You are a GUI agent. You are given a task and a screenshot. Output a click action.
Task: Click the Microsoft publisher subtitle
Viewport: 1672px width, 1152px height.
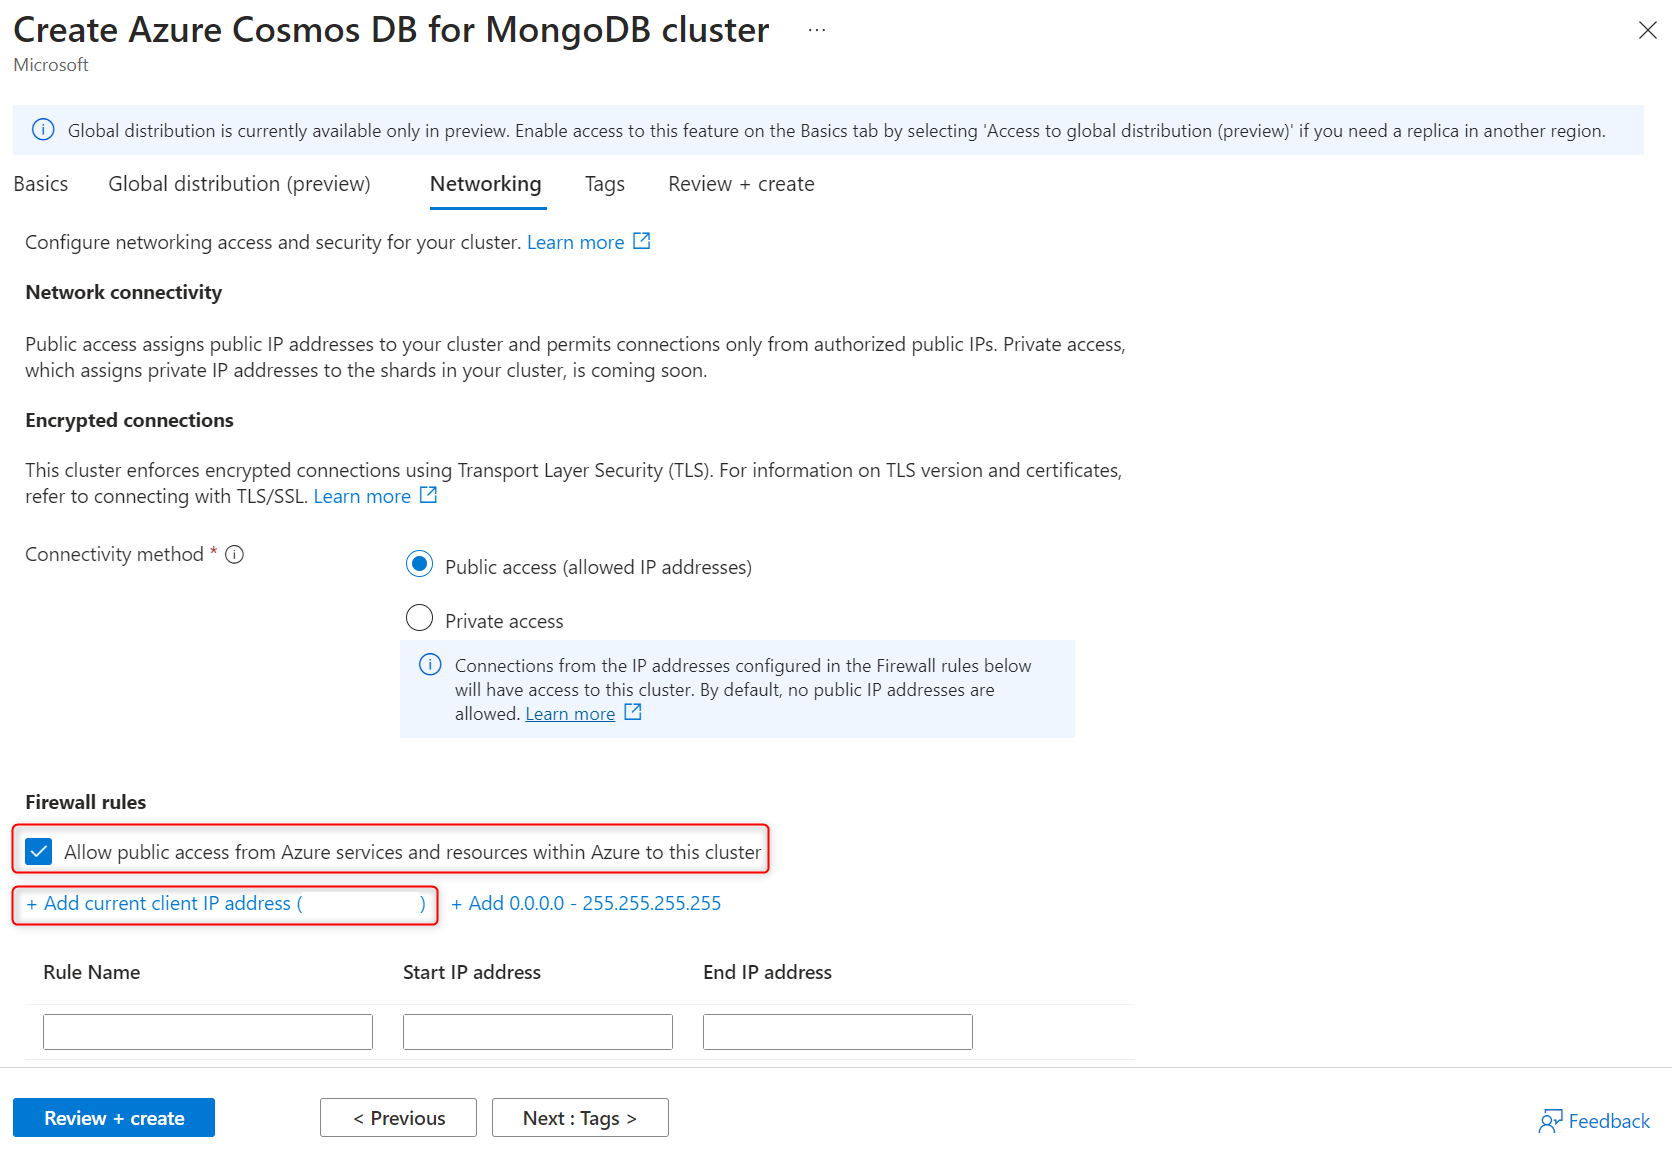point(51,65)
